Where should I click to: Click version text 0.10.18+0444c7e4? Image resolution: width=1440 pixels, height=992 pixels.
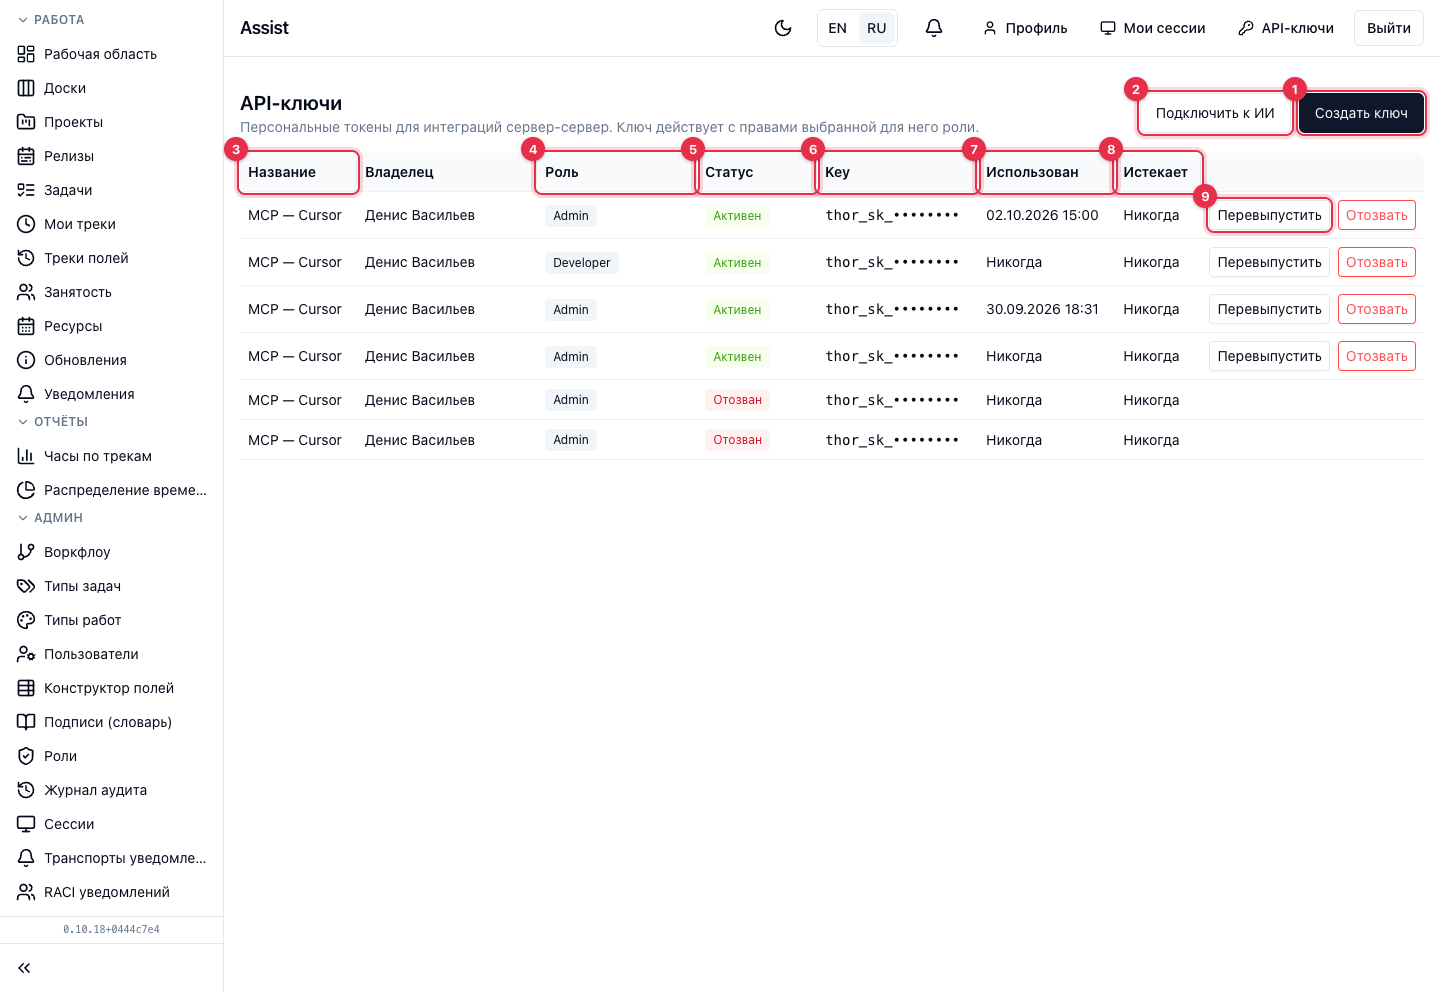(111, 929)
